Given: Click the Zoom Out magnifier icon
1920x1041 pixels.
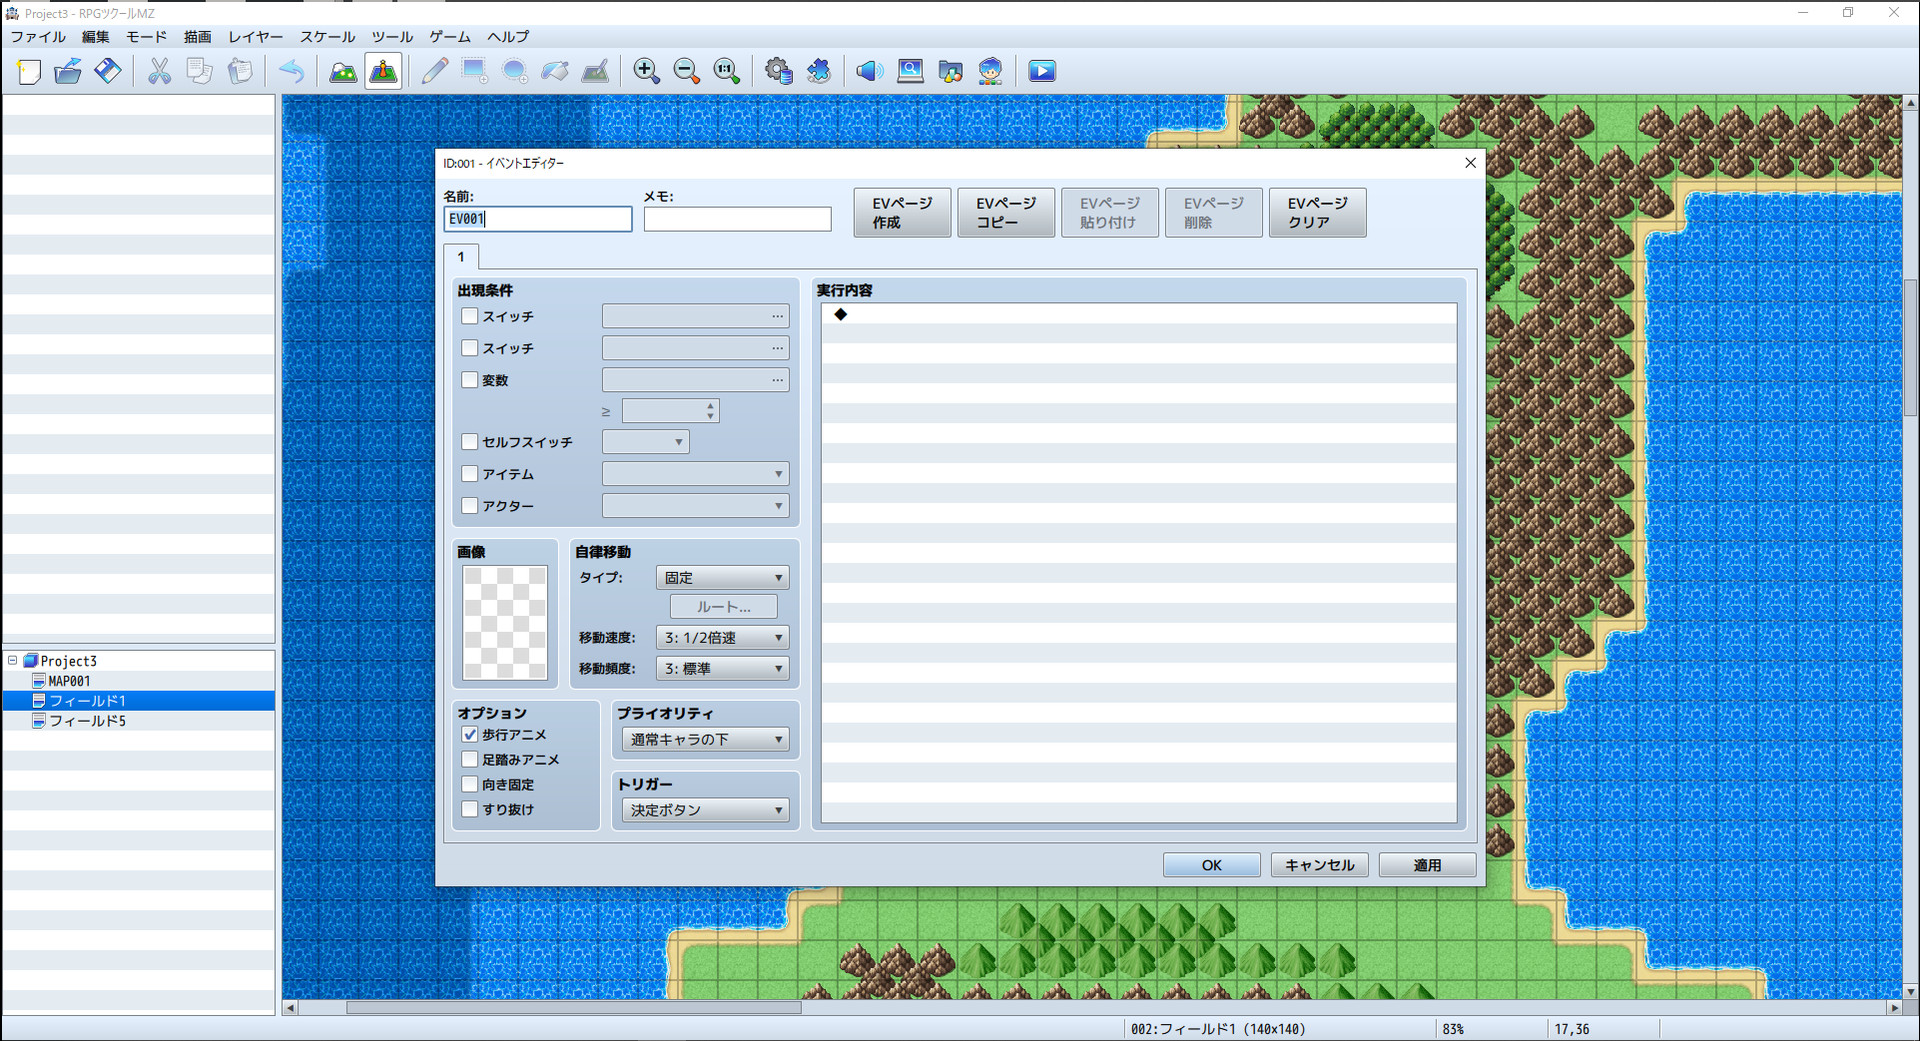Looking at the screenshot, I should [686, 71].
